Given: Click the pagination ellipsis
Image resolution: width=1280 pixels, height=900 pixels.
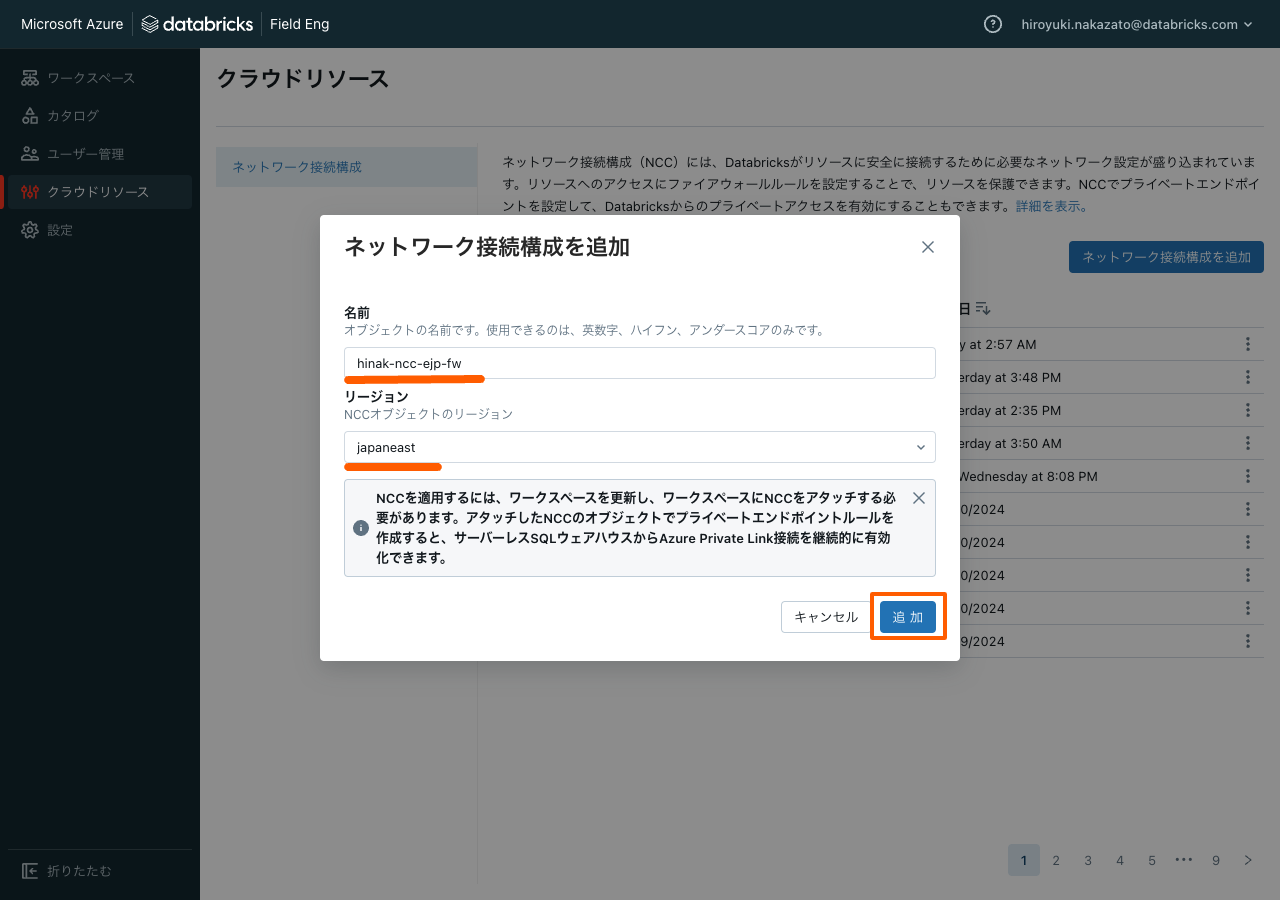Looking at the screenshot, I should (x=1184, y=860).
